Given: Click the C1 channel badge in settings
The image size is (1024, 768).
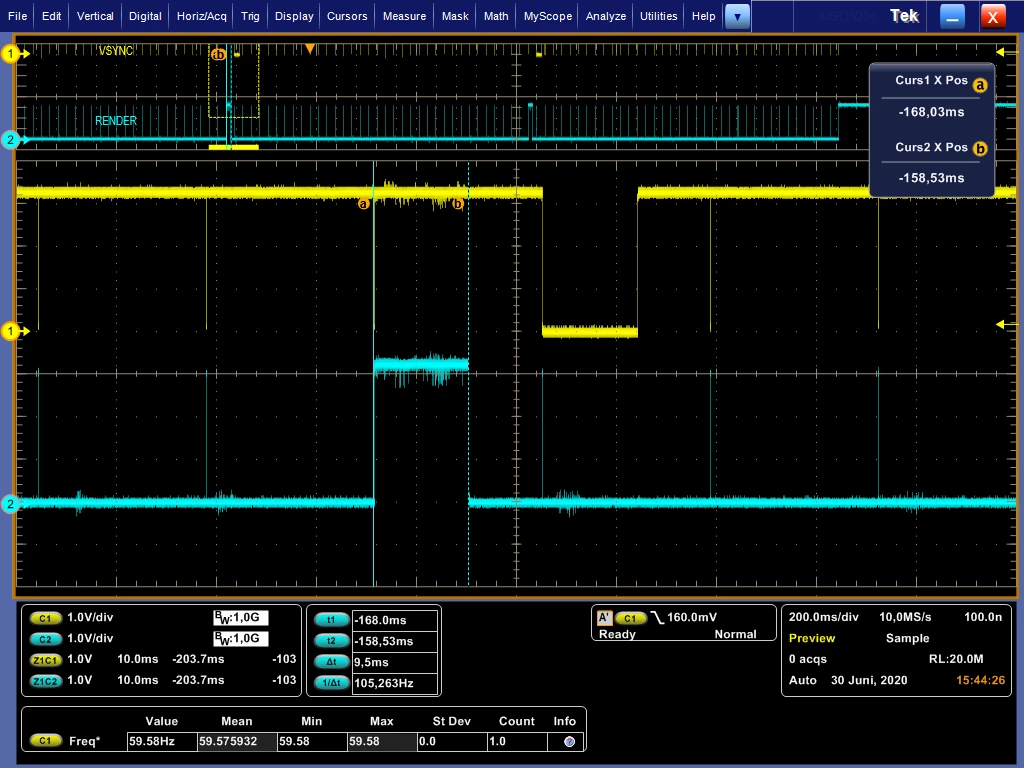Looking at the screenshot, I should tap(45, 618).
